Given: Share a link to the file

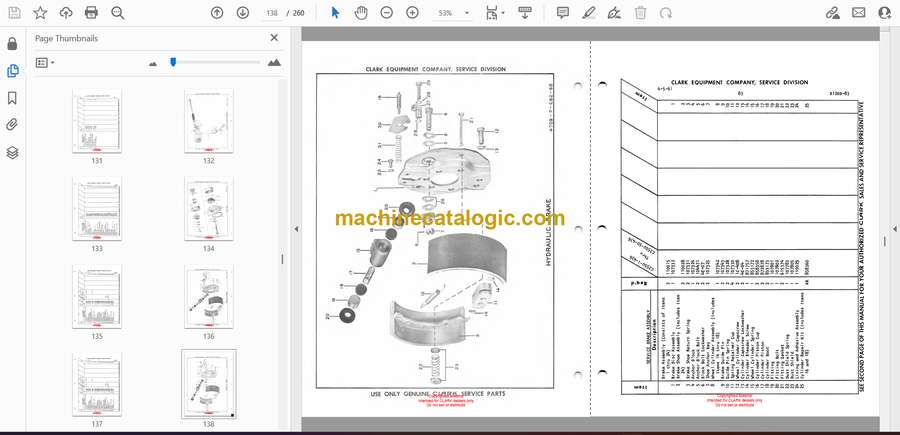Looking at the screenshot, I should [833, 13].
